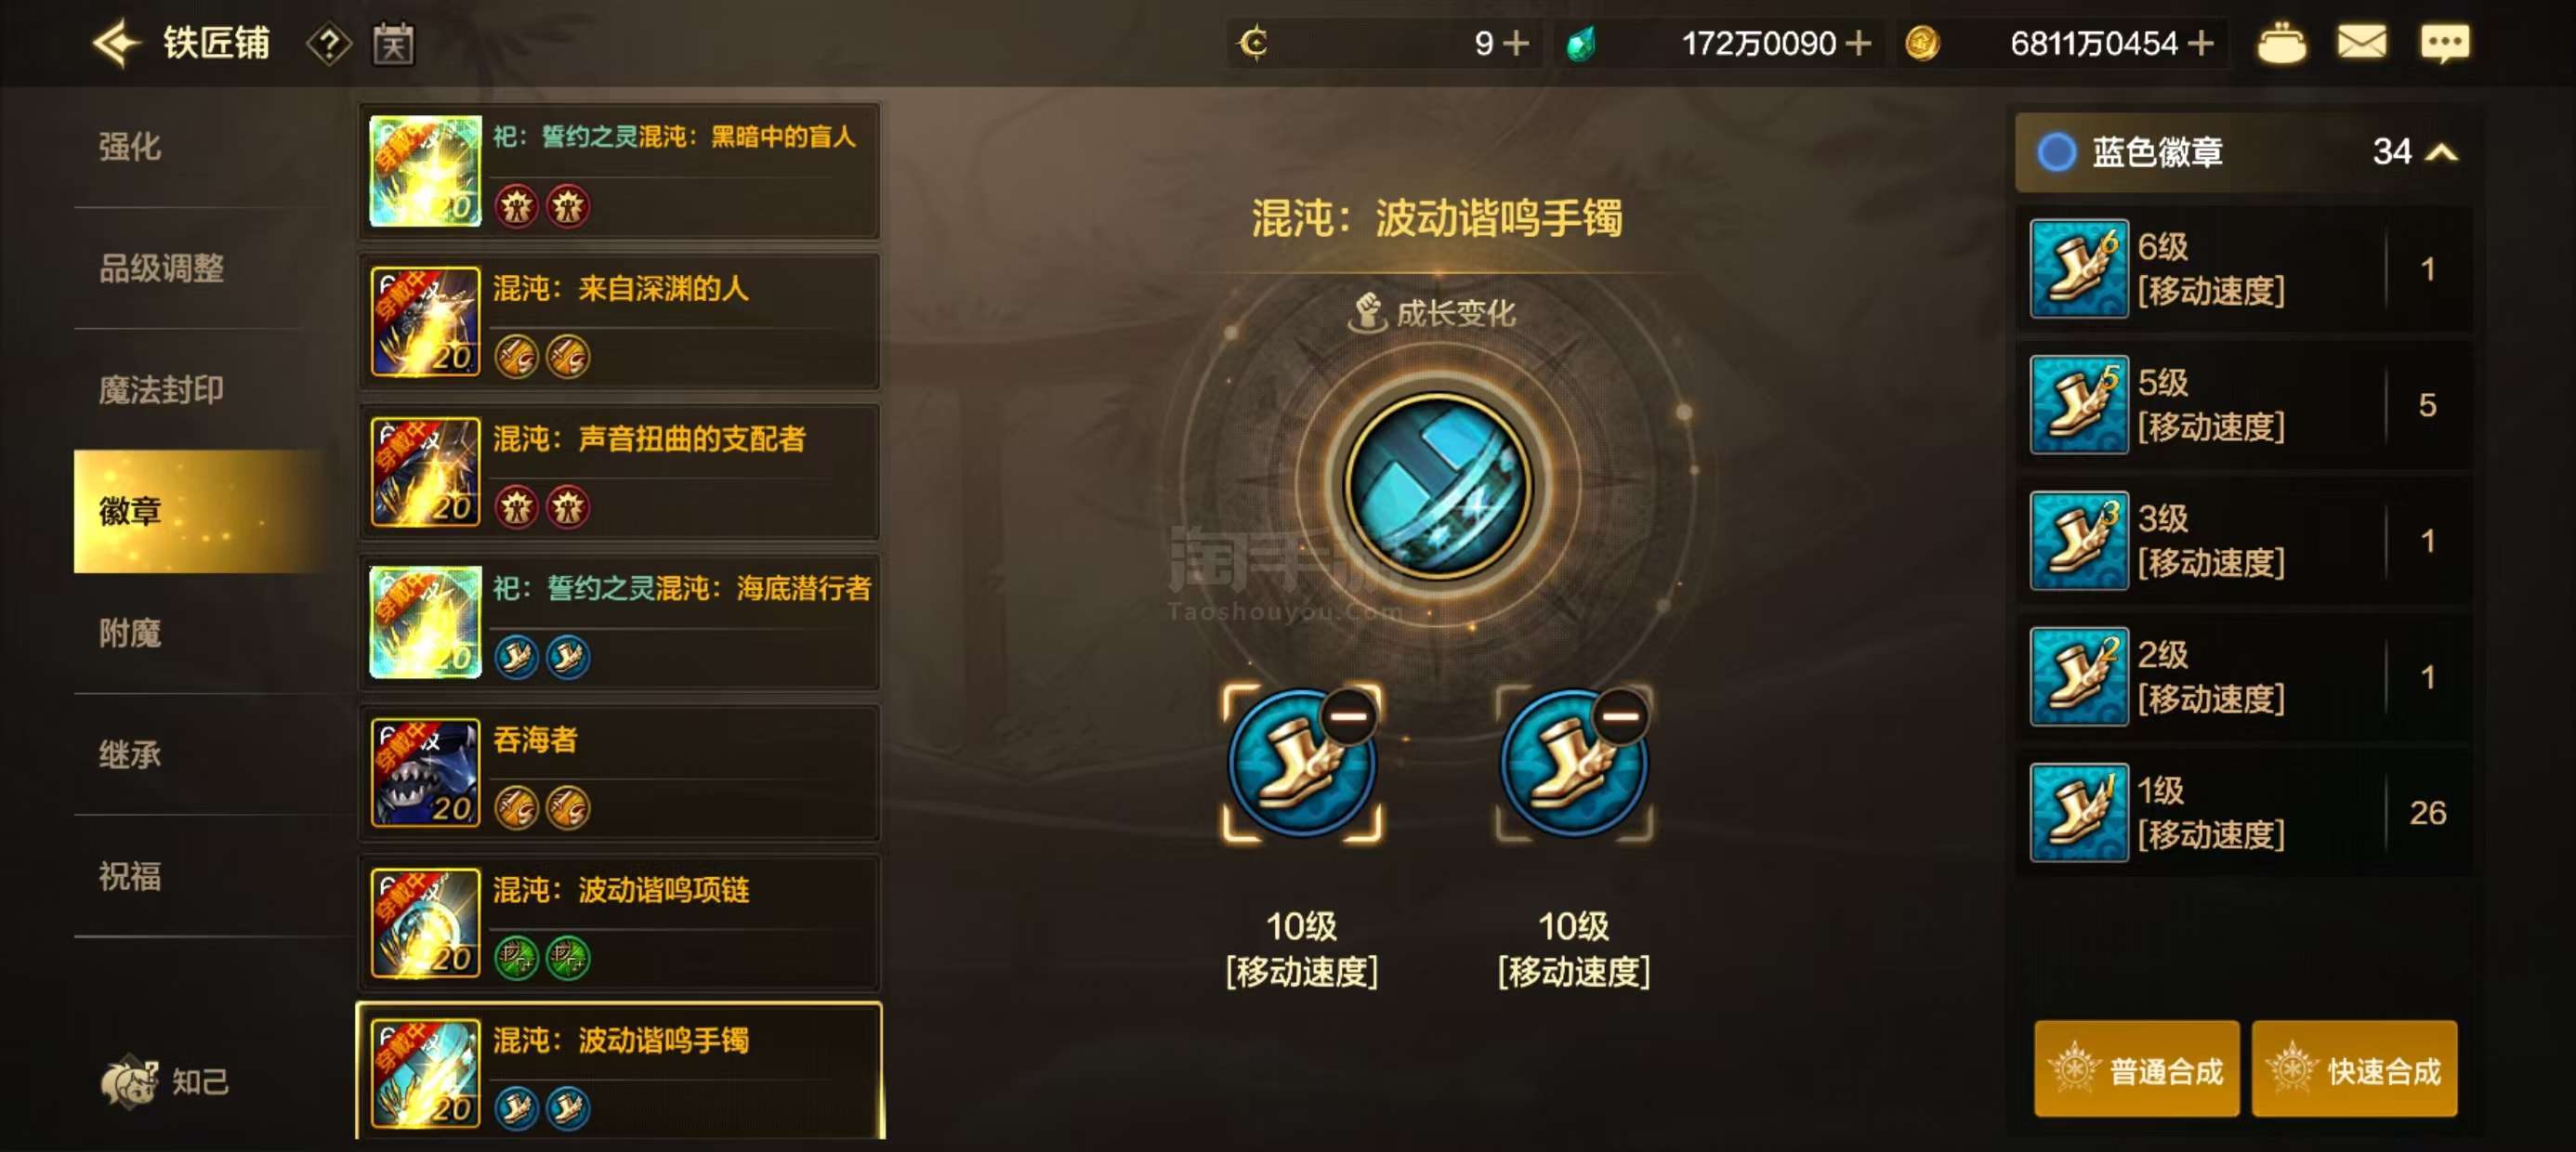Toggle the 蓝色徽章 blue circle filter
This screenshot has width=2576, height=1152.
click(x=2056, y=152)
